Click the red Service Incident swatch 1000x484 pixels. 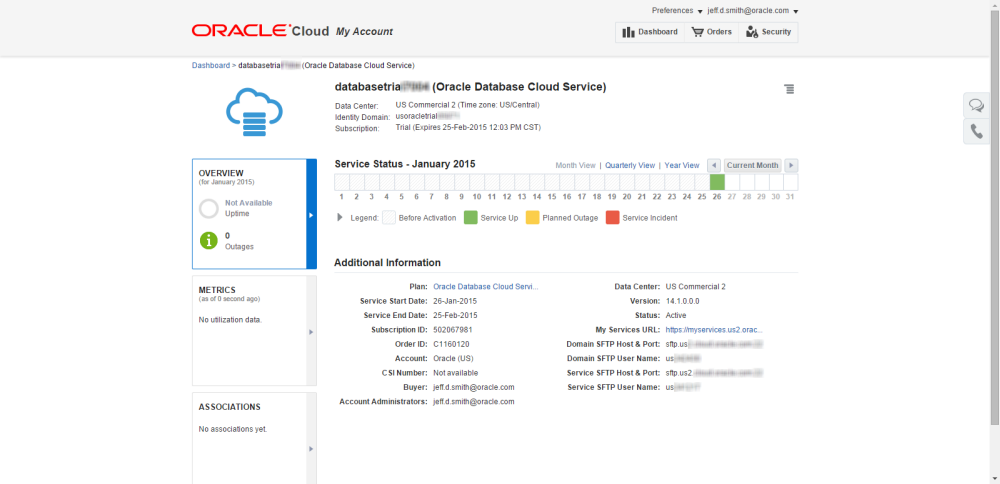point(613,217)
